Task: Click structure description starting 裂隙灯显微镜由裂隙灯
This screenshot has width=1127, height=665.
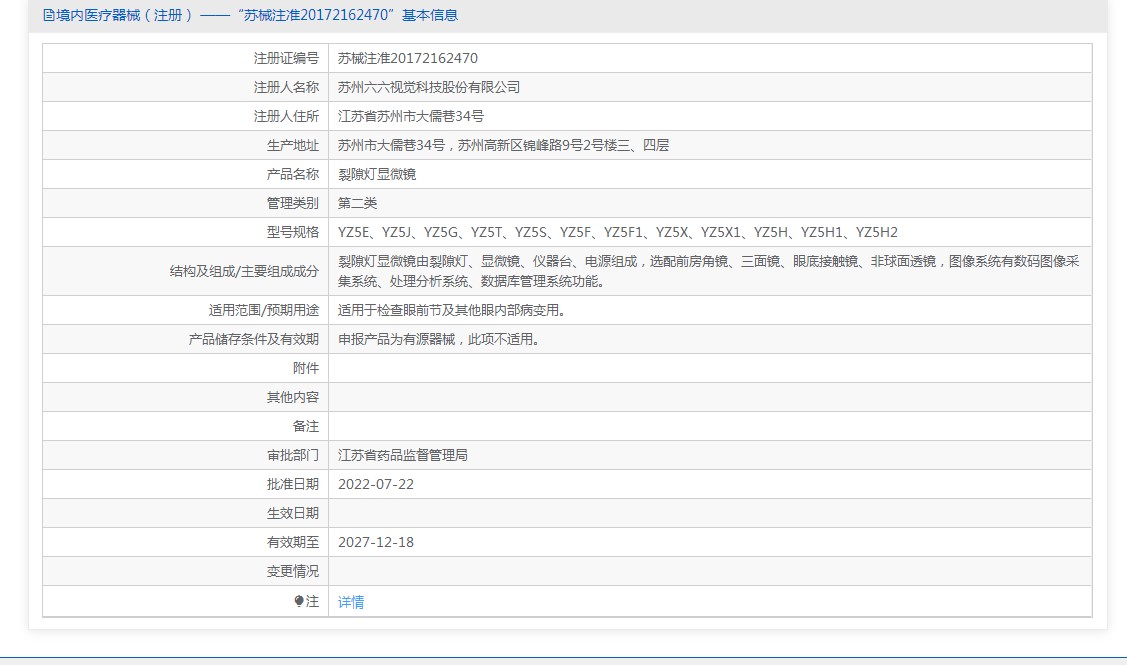Action: (x=709, y=271)
